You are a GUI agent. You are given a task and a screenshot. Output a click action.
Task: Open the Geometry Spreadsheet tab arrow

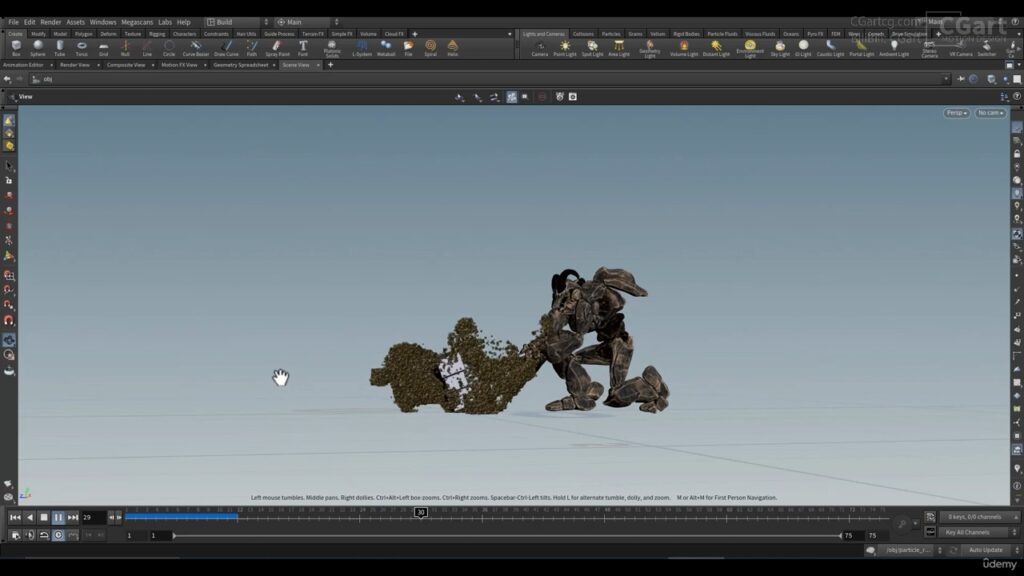274,65
